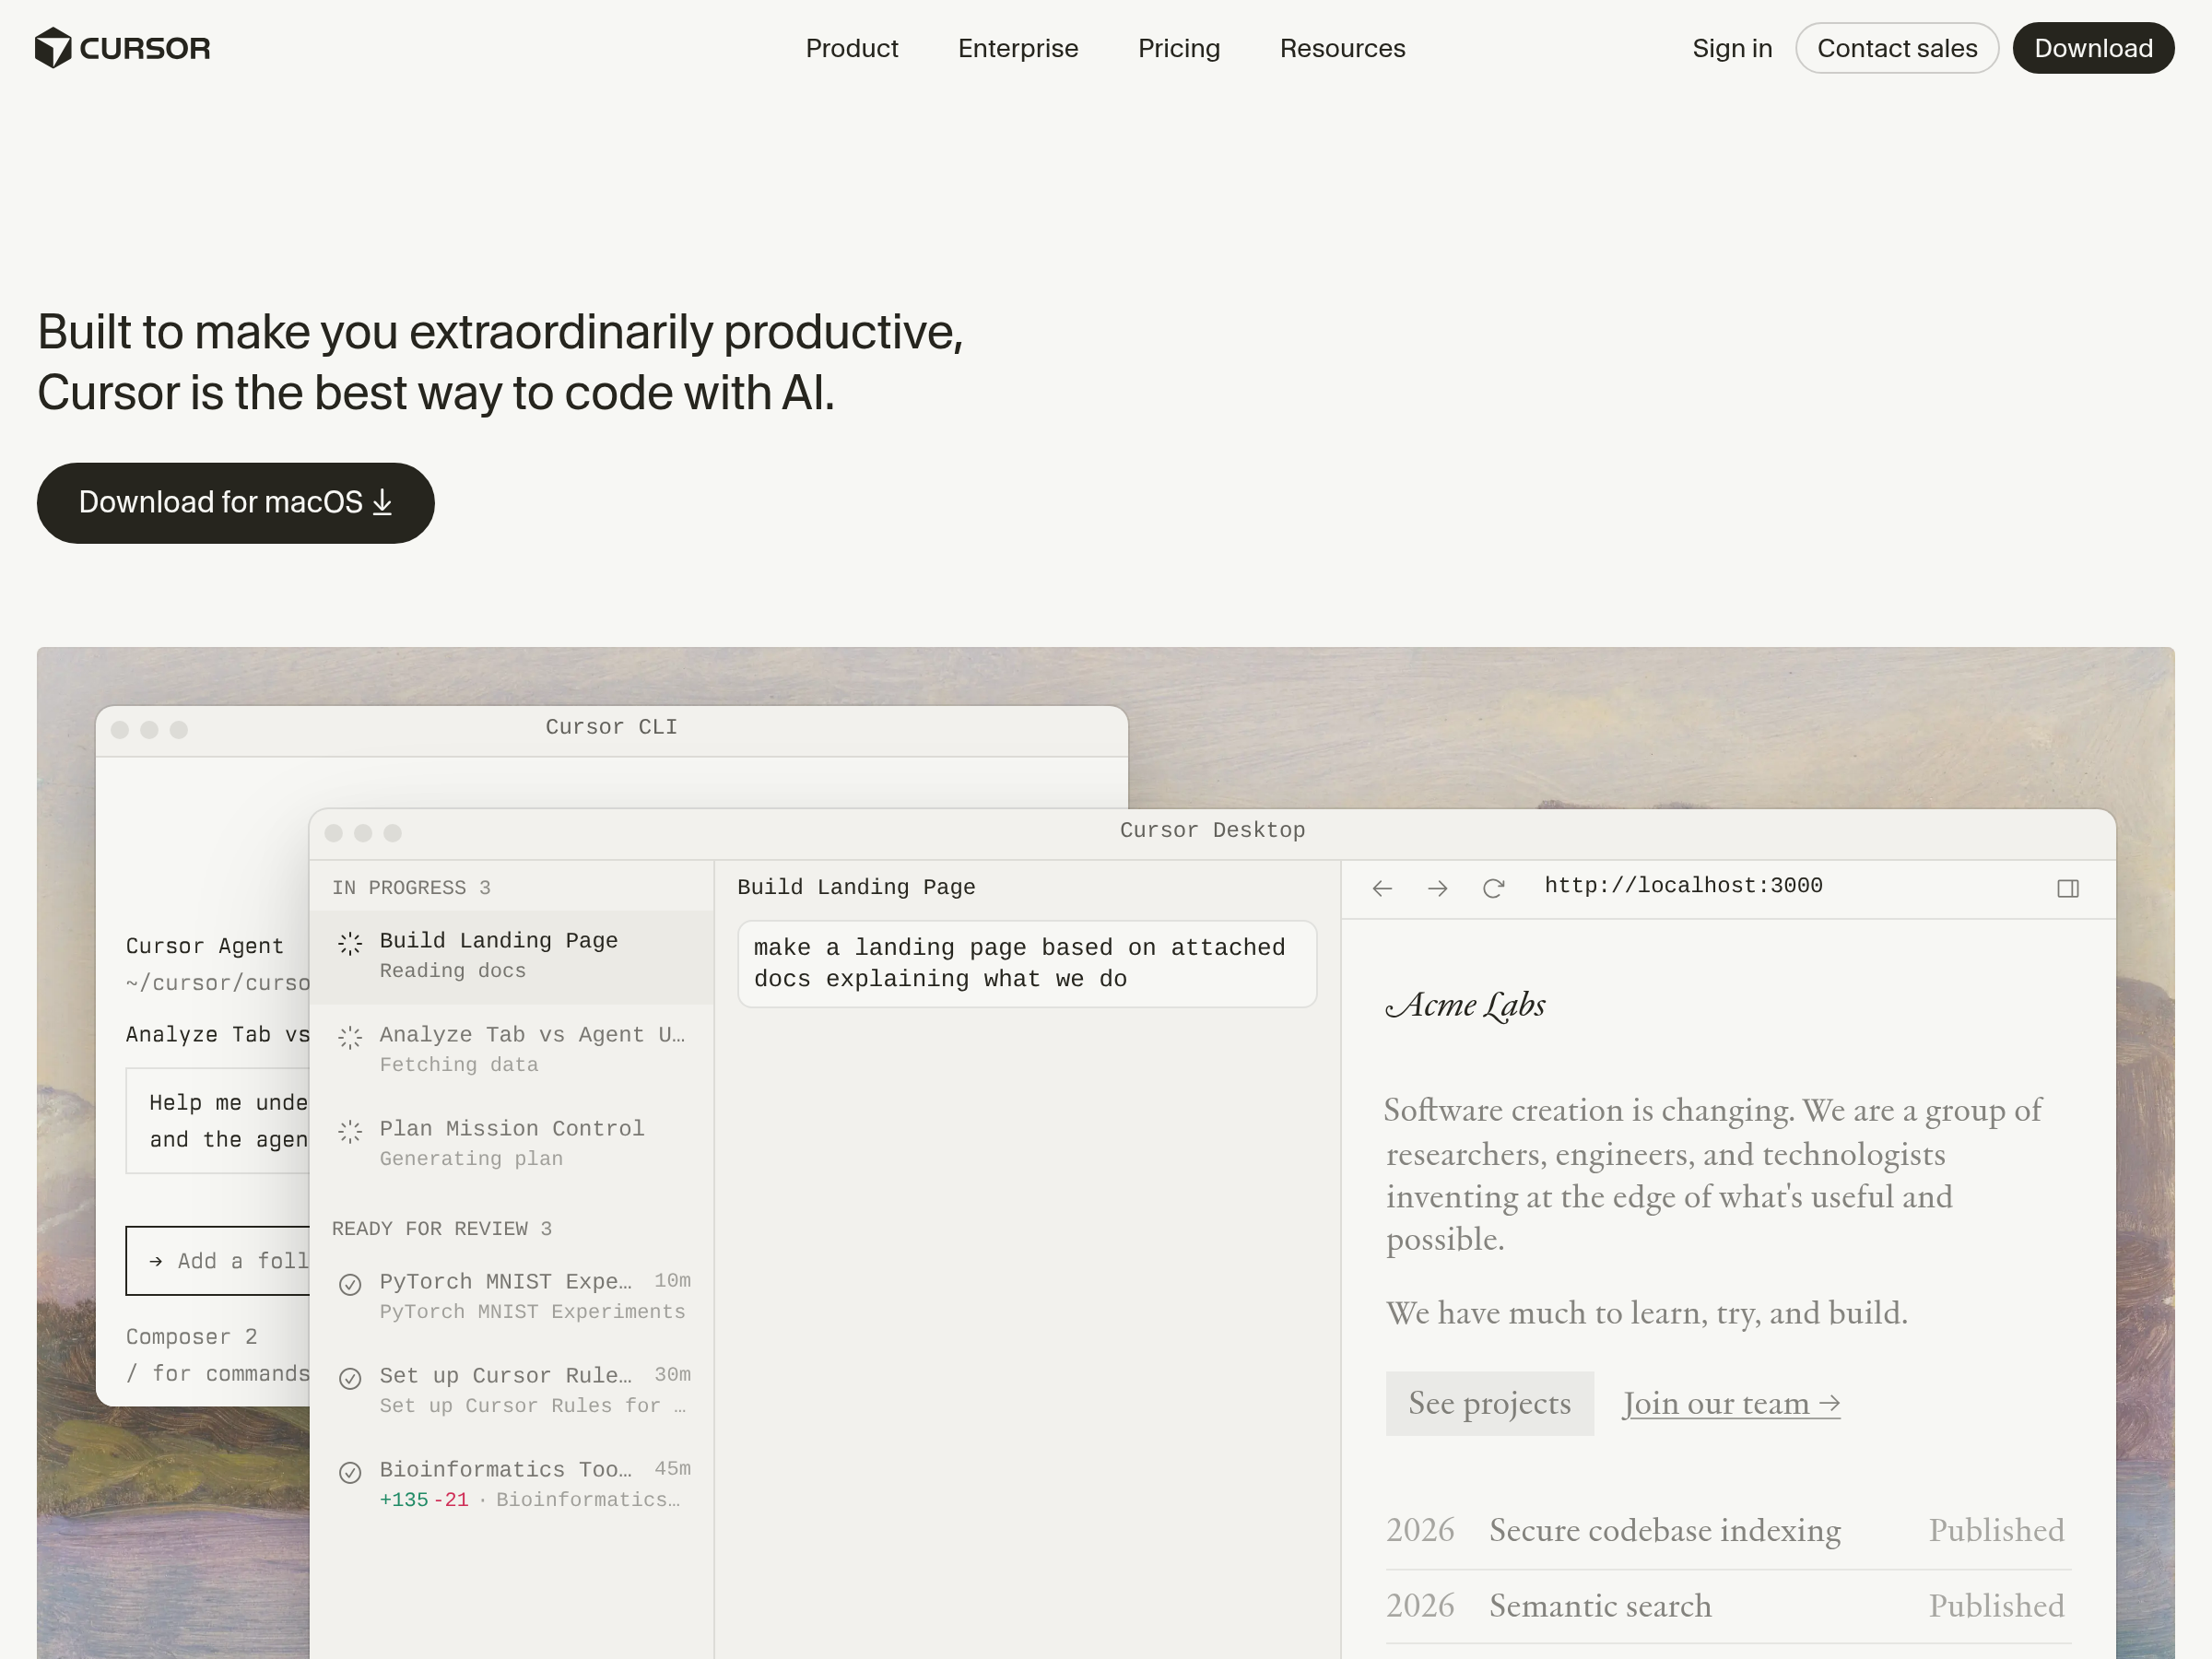Click the Cursor logo in the header
This screenshot has width=2212, height=1659.
tap(122, 48)
